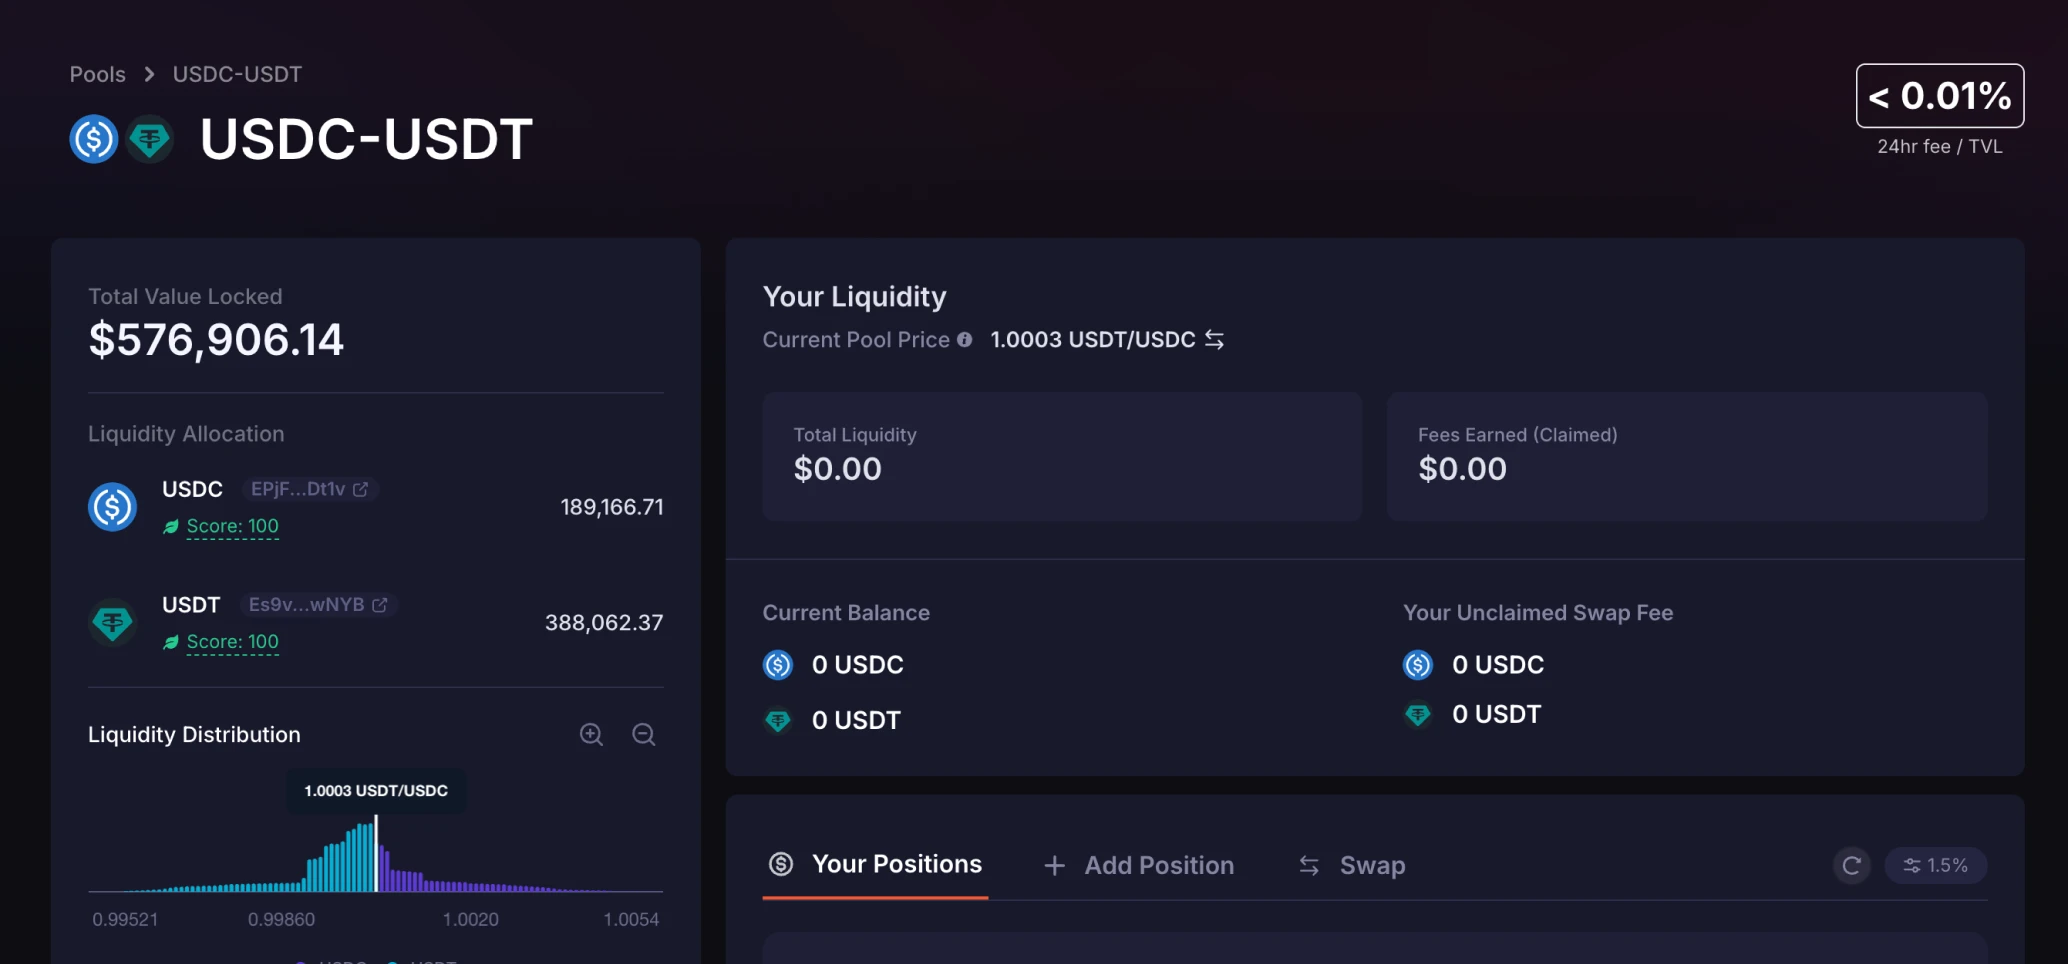Open the Add Position tab
Image resolution: width=2068 pixels, height=964 pixels.
pyautogui.click(x=1139, y=865)
